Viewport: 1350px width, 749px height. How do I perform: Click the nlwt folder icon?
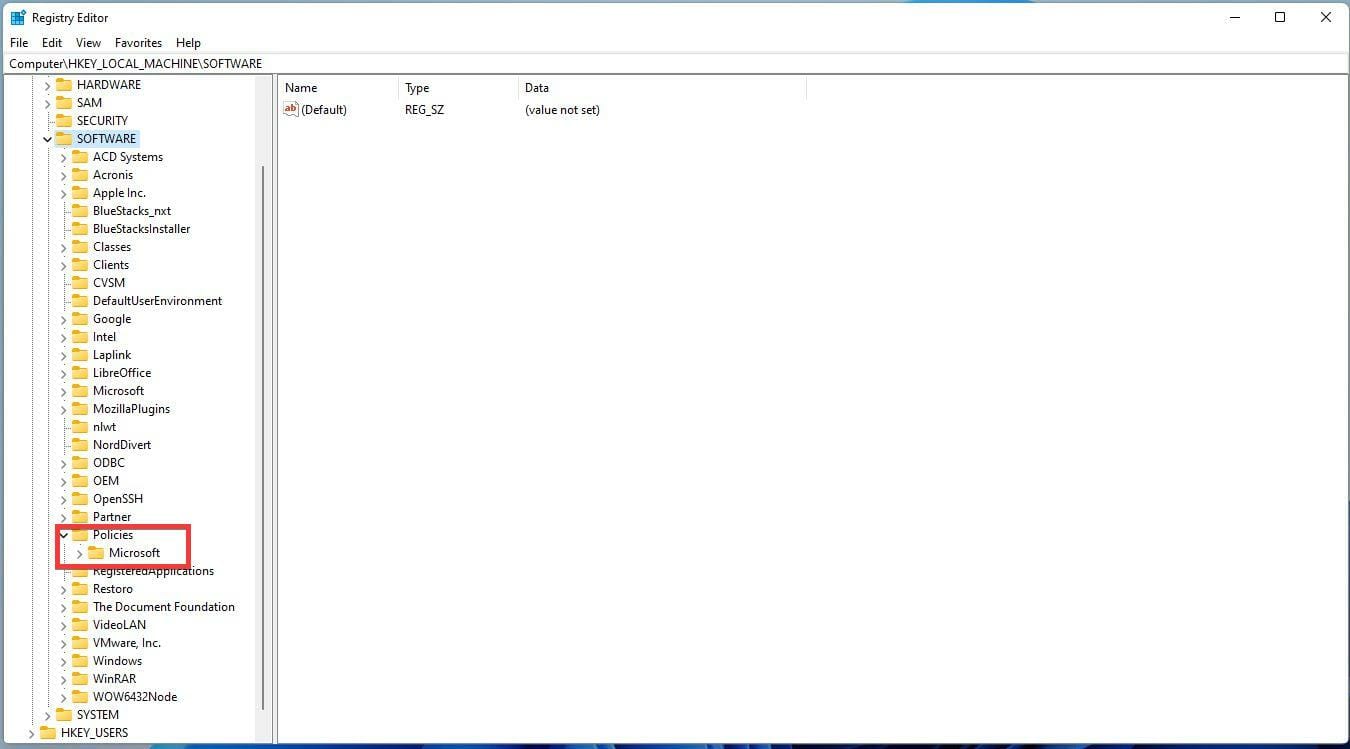[x=80, y=427]
